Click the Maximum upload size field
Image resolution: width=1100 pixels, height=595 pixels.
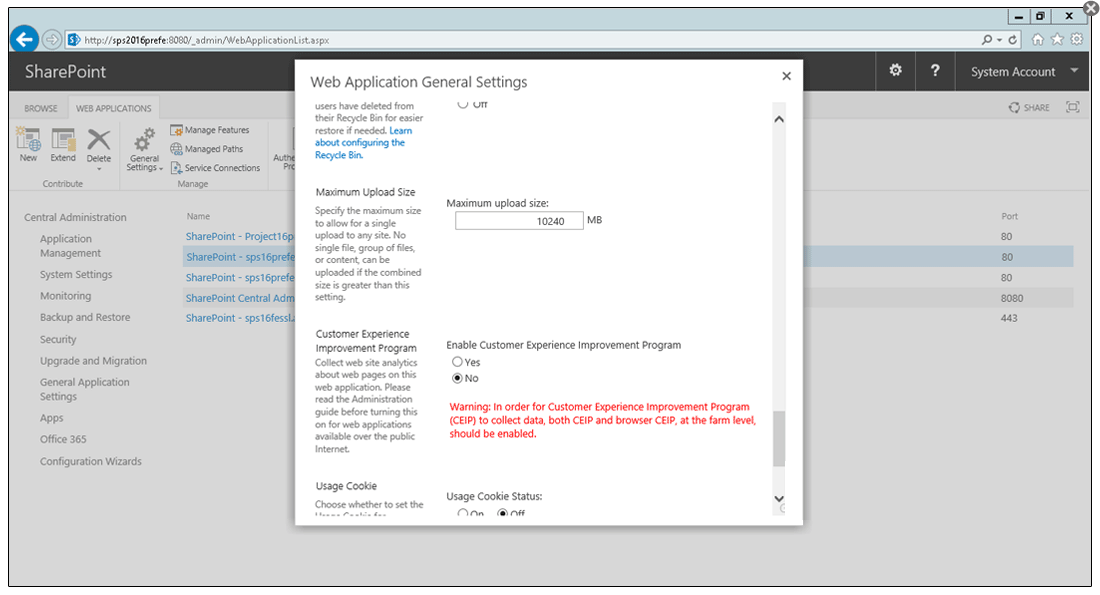(x=519, y=221)
